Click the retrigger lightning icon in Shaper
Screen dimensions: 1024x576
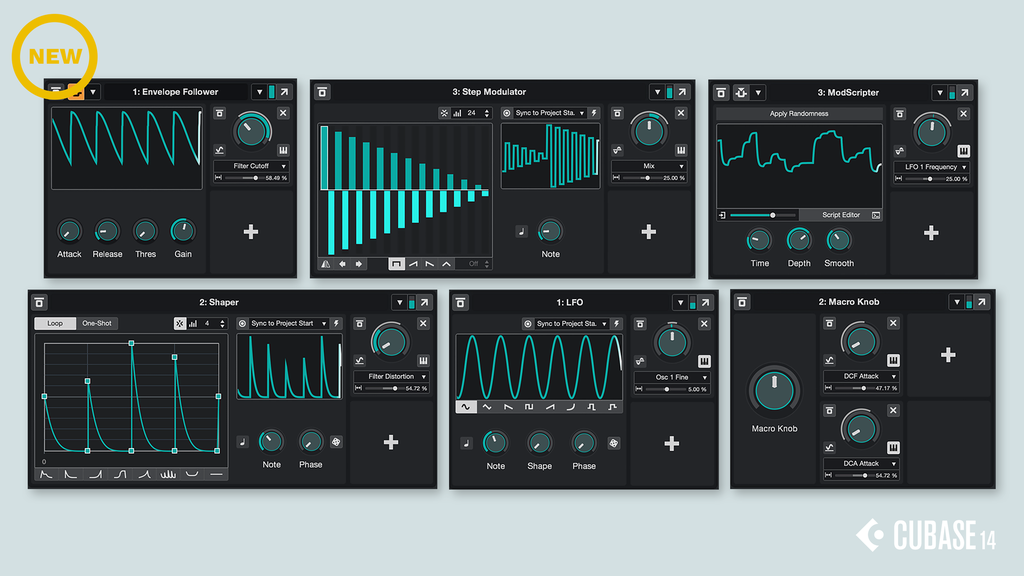click(x=336, y=323)
